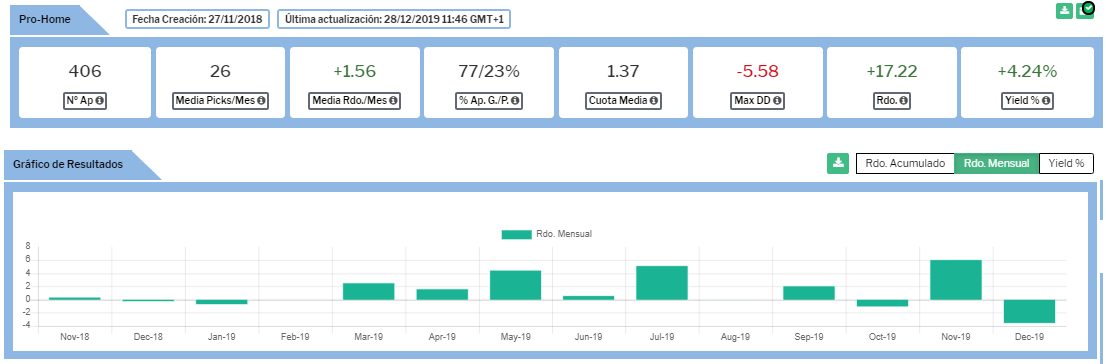Select the 26 picks-per-month value

point(220,71)
